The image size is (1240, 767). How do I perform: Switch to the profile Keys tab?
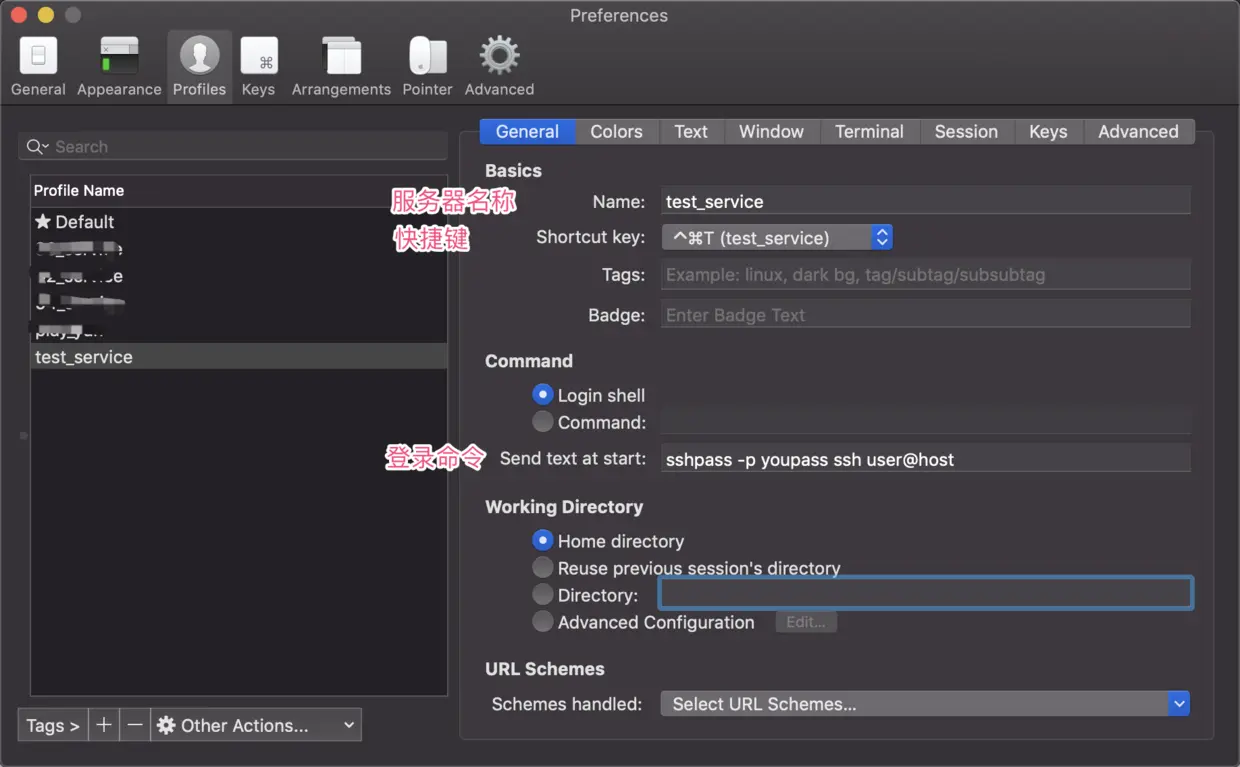[x=1048, y=132]
